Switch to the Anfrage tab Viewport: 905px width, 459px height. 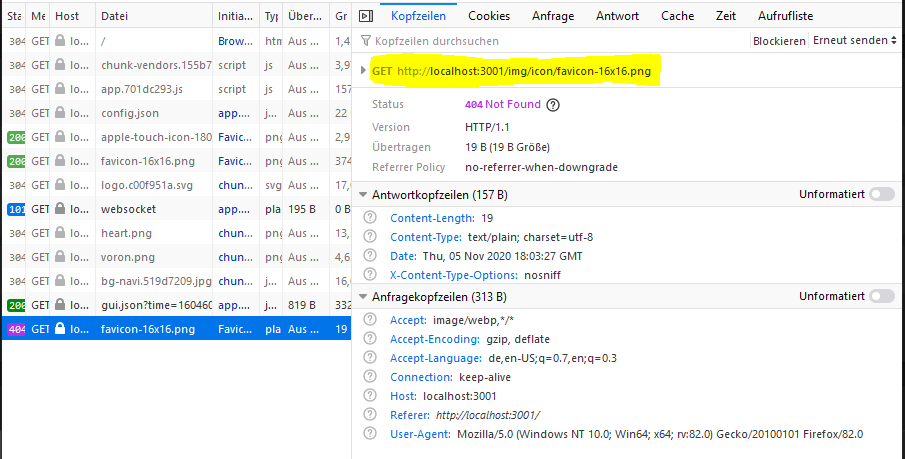point(553,16)
